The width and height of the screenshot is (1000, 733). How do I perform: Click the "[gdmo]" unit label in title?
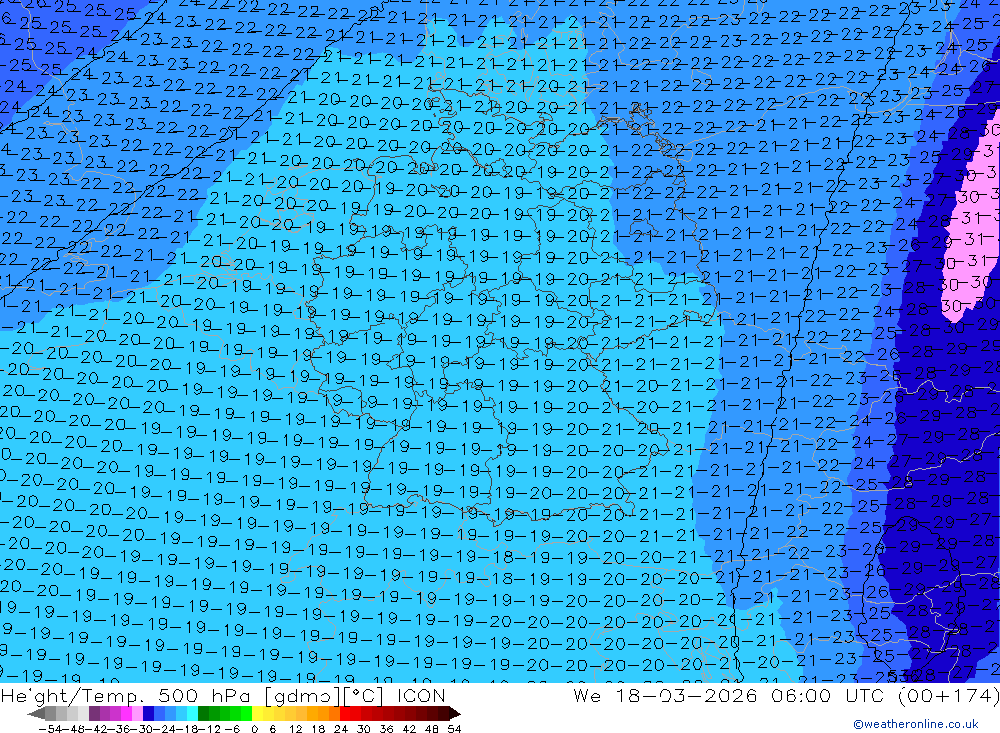pos(302,696)
